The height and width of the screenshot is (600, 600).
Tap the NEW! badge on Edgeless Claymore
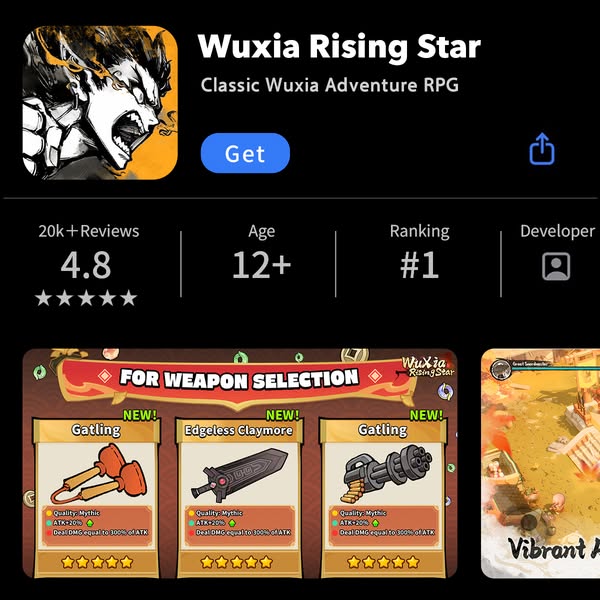[282, 415]
